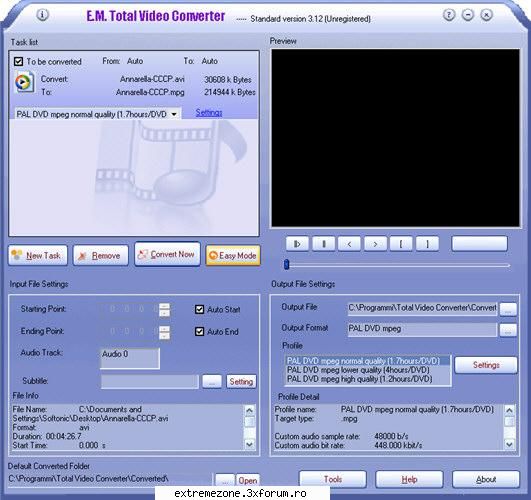Viewport: 531px width, 500px height.
Task: Set the end mark bracket
Action: click(x=427, y=244)
